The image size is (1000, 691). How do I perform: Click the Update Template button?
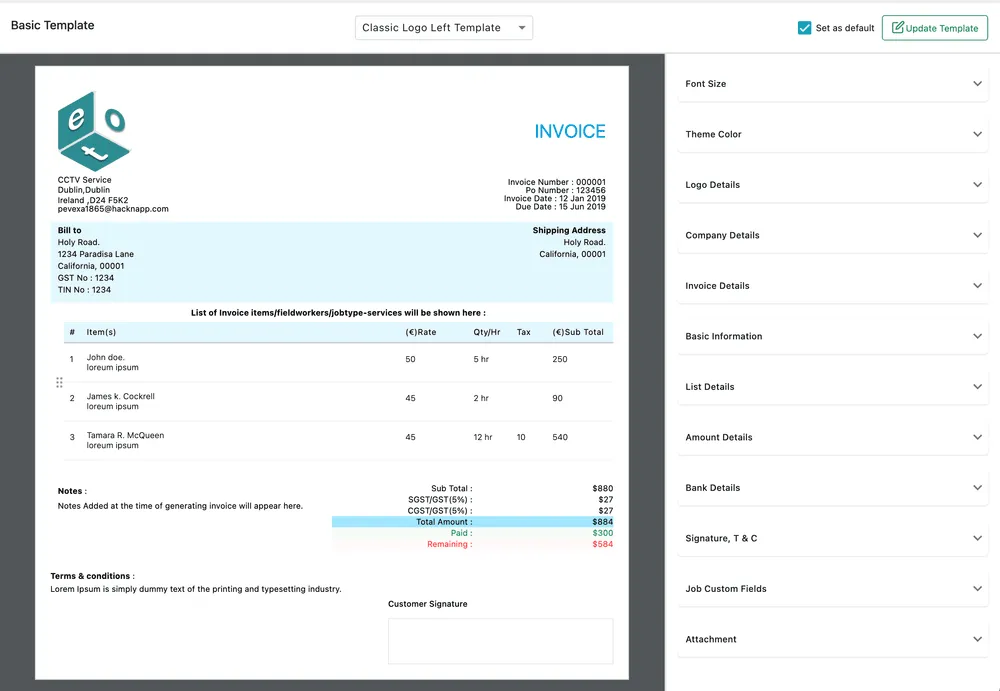[x=935, y=28]
